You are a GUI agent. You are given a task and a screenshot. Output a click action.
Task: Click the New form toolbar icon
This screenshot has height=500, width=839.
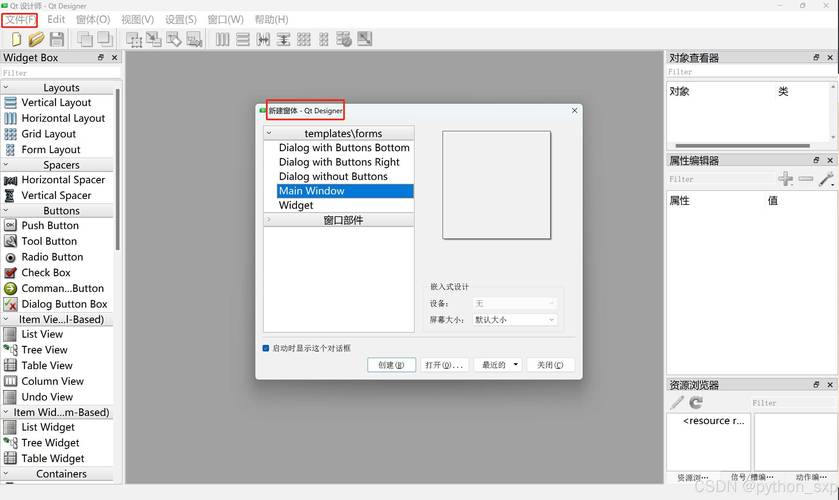point(16,39)
